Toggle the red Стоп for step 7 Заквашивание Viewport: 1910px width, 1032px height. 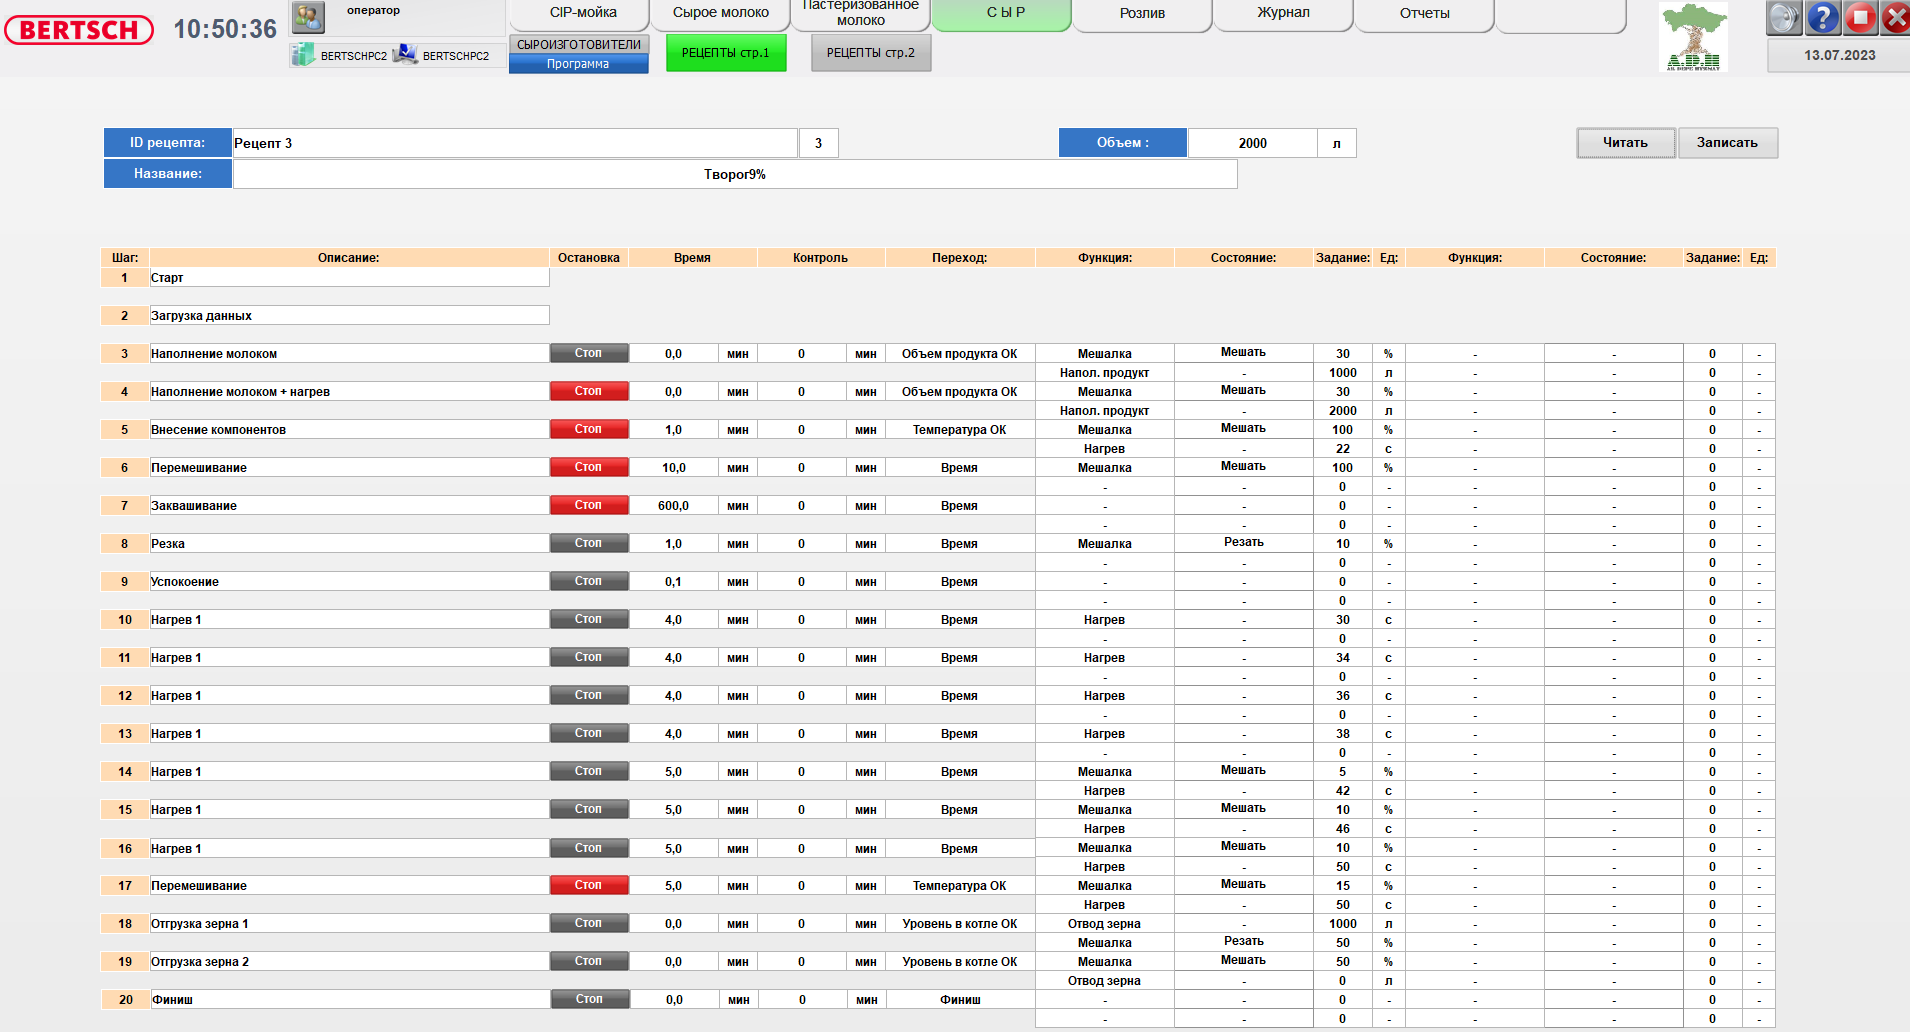point(589,505)
